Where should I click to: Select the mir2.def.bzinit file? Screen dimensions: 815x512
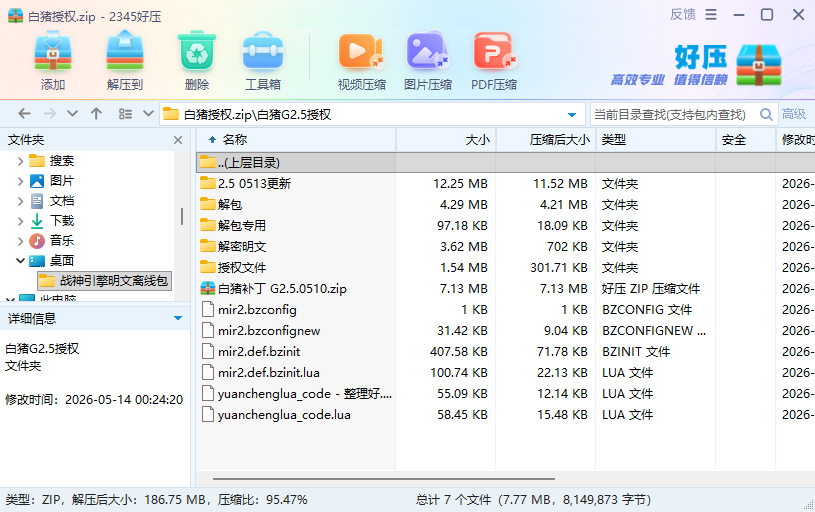pyautogui.click(x=506, y=352)
